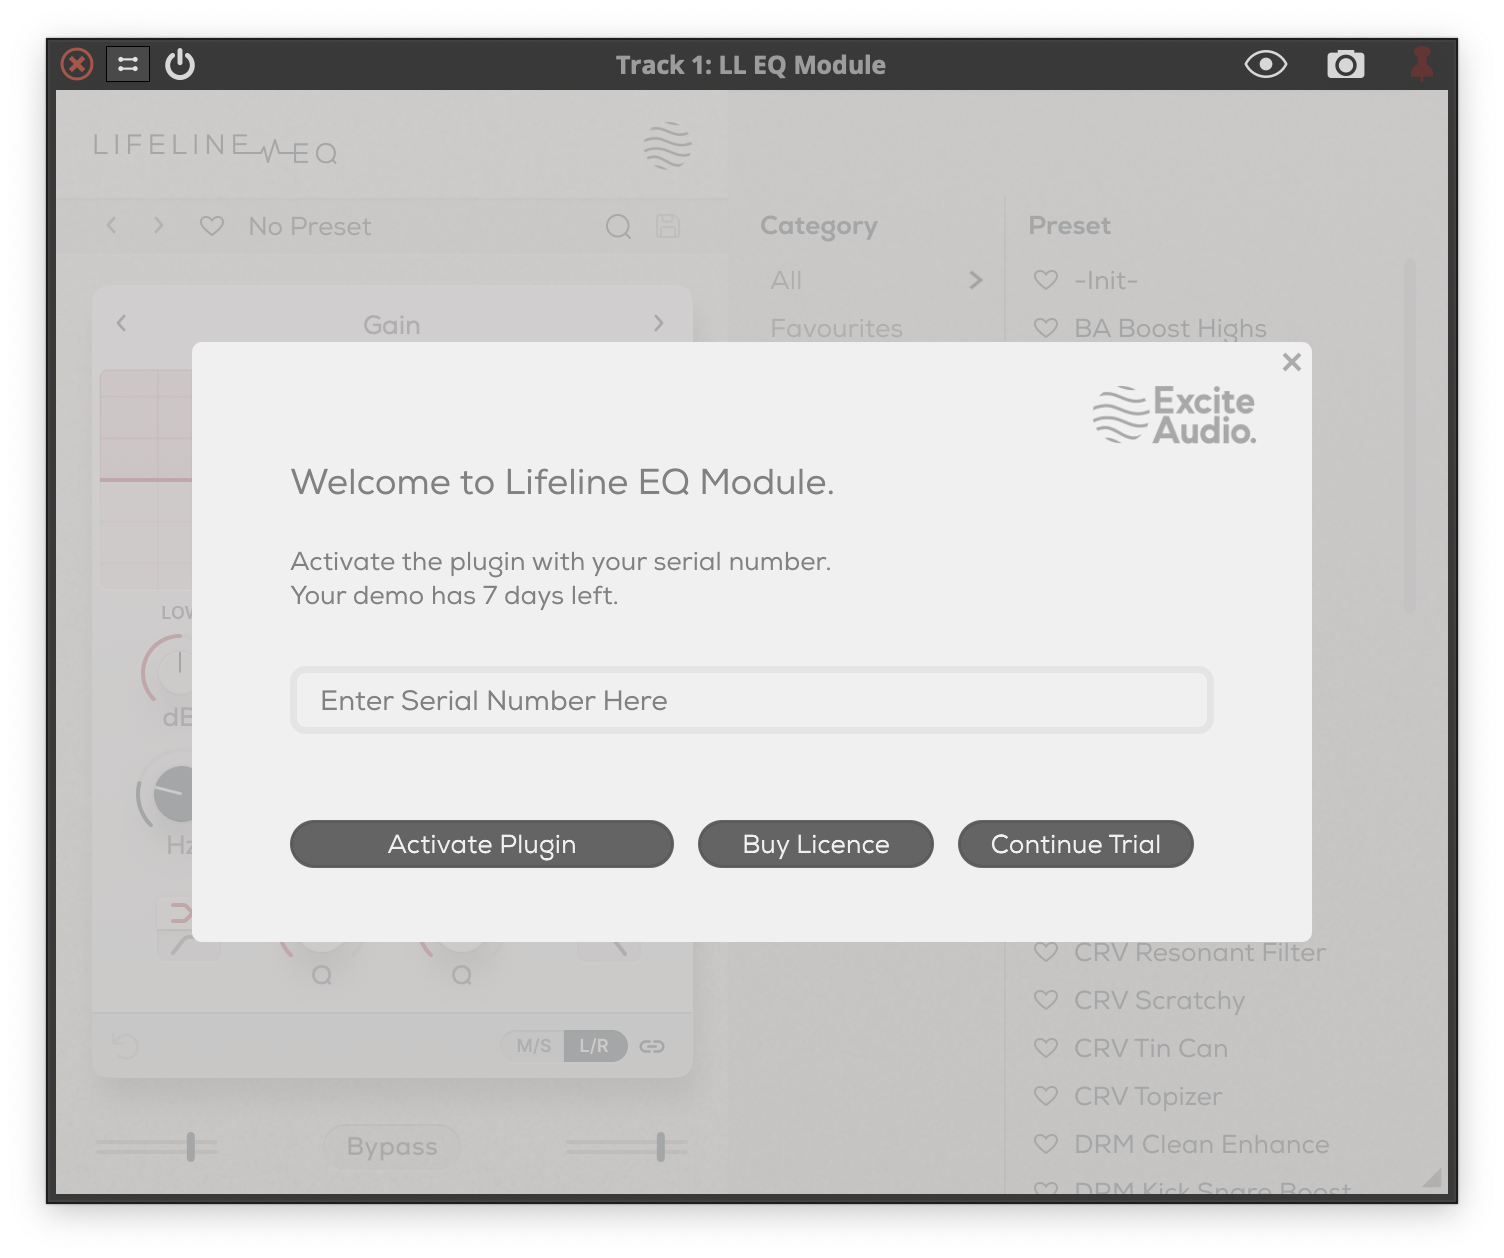1504x1258 pixels.
Task: Load the CRV Topizer preset
Action: click(1148, 1097)
